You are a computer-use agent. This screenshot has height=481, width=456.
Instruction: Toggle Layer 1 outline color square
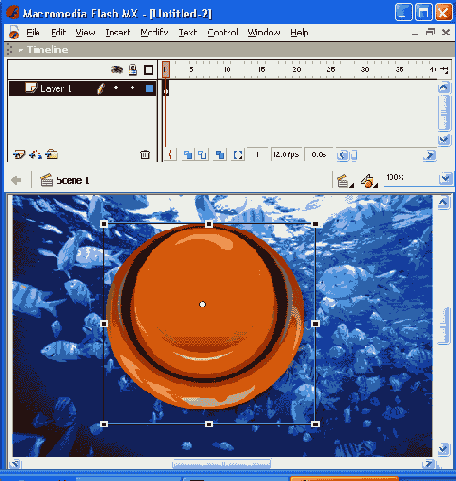(x=149, y=88)
